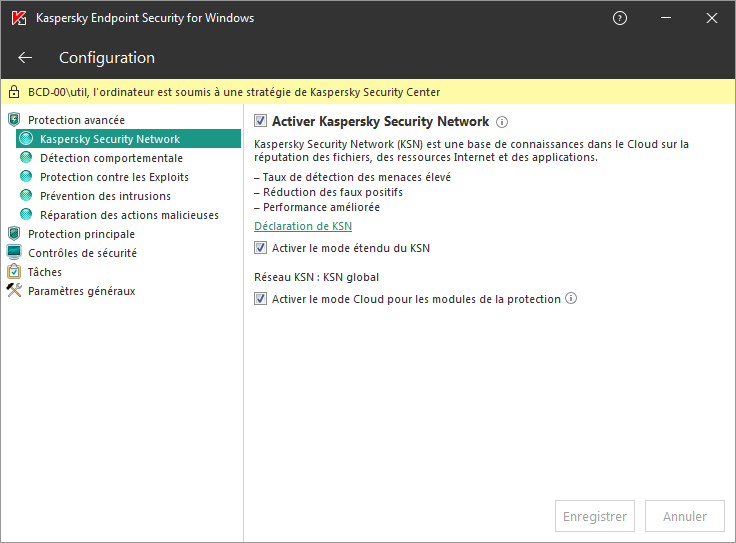Click the monitor icon beside Contrôles de sécurité
This screenshot has height=543, width=736.
pyautogui.click(x=14, y=253)
